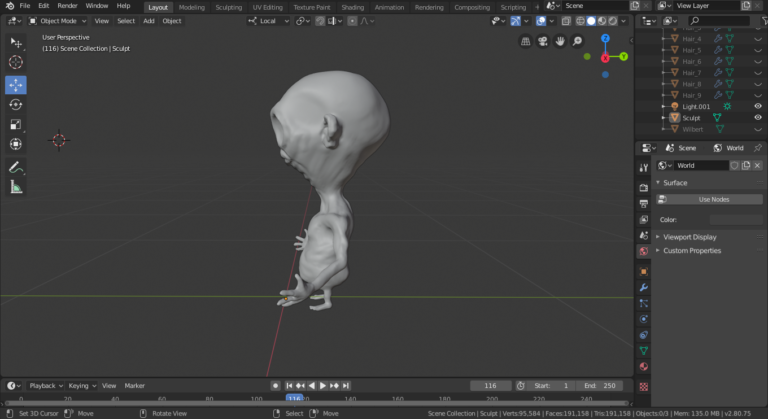Switch to the Sculpting workspace tab
Viewport: 768px width, 419px height.
[228, 6]
